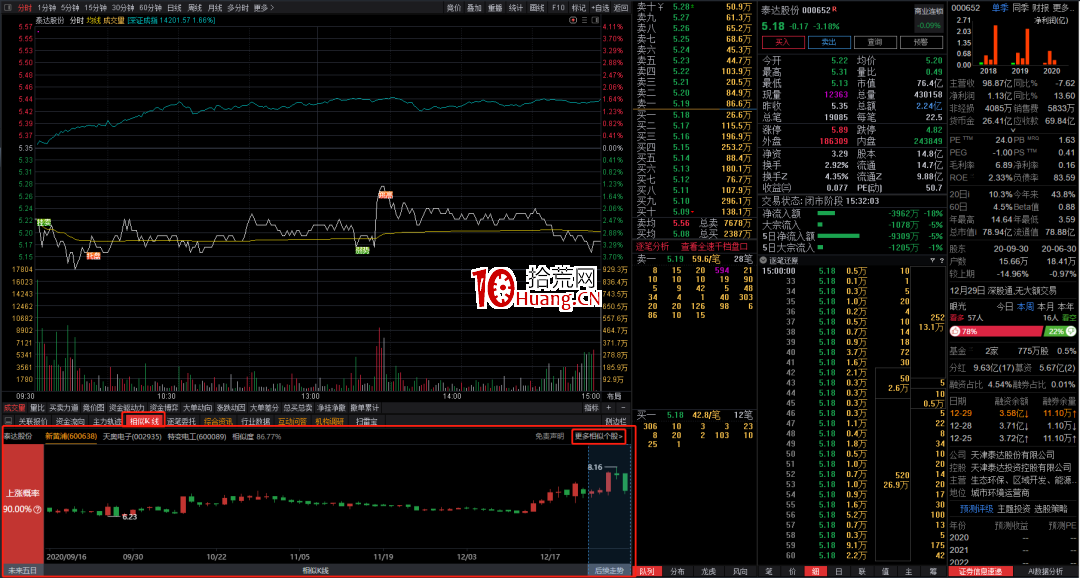Toggle the 成交量 volume display in chart header
The height and width of the screenshot is (578, 1080).
[114, 21]
